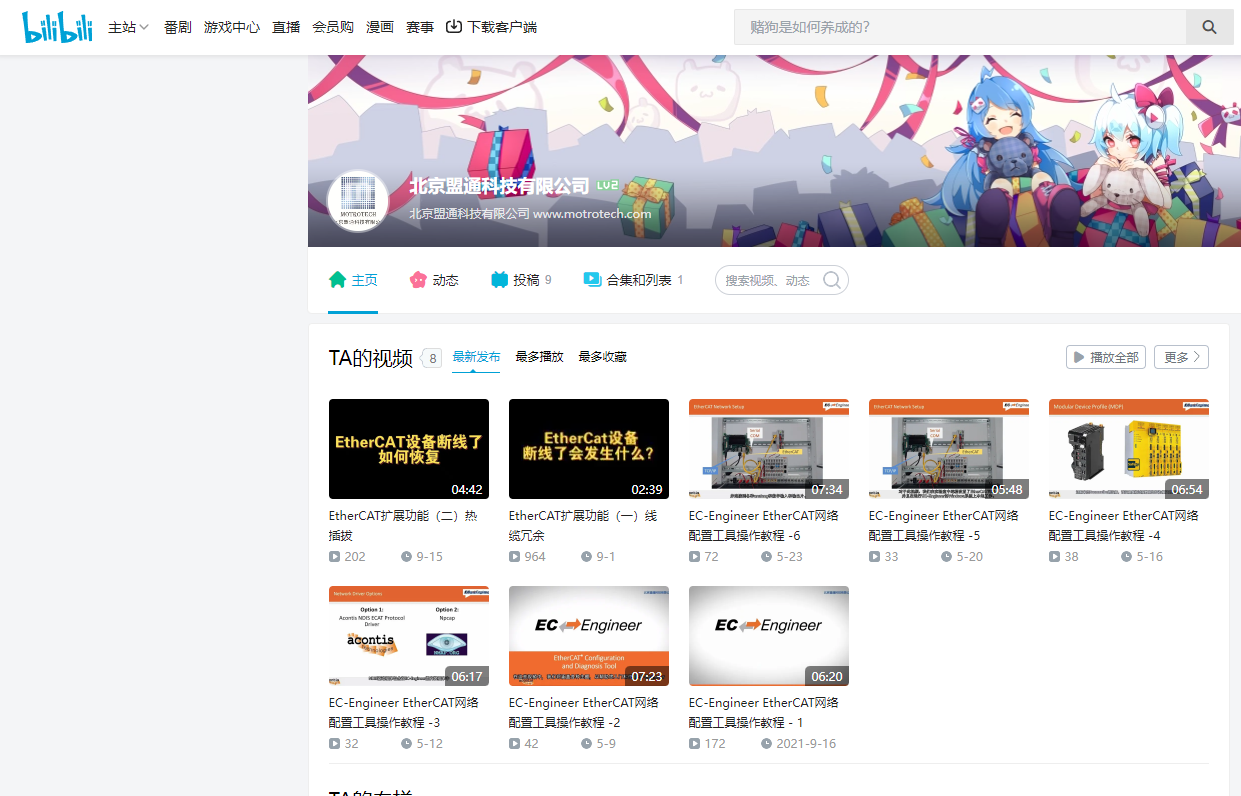Open the acontis 06:17 video thumbnail
The height and width of the screenshot is (796, 1241).
coord(409,636)
